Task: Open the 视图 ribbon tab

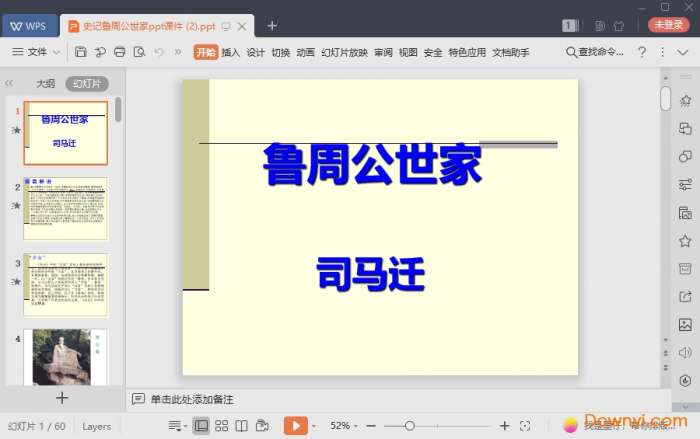Action: click(x=408, y=52)
